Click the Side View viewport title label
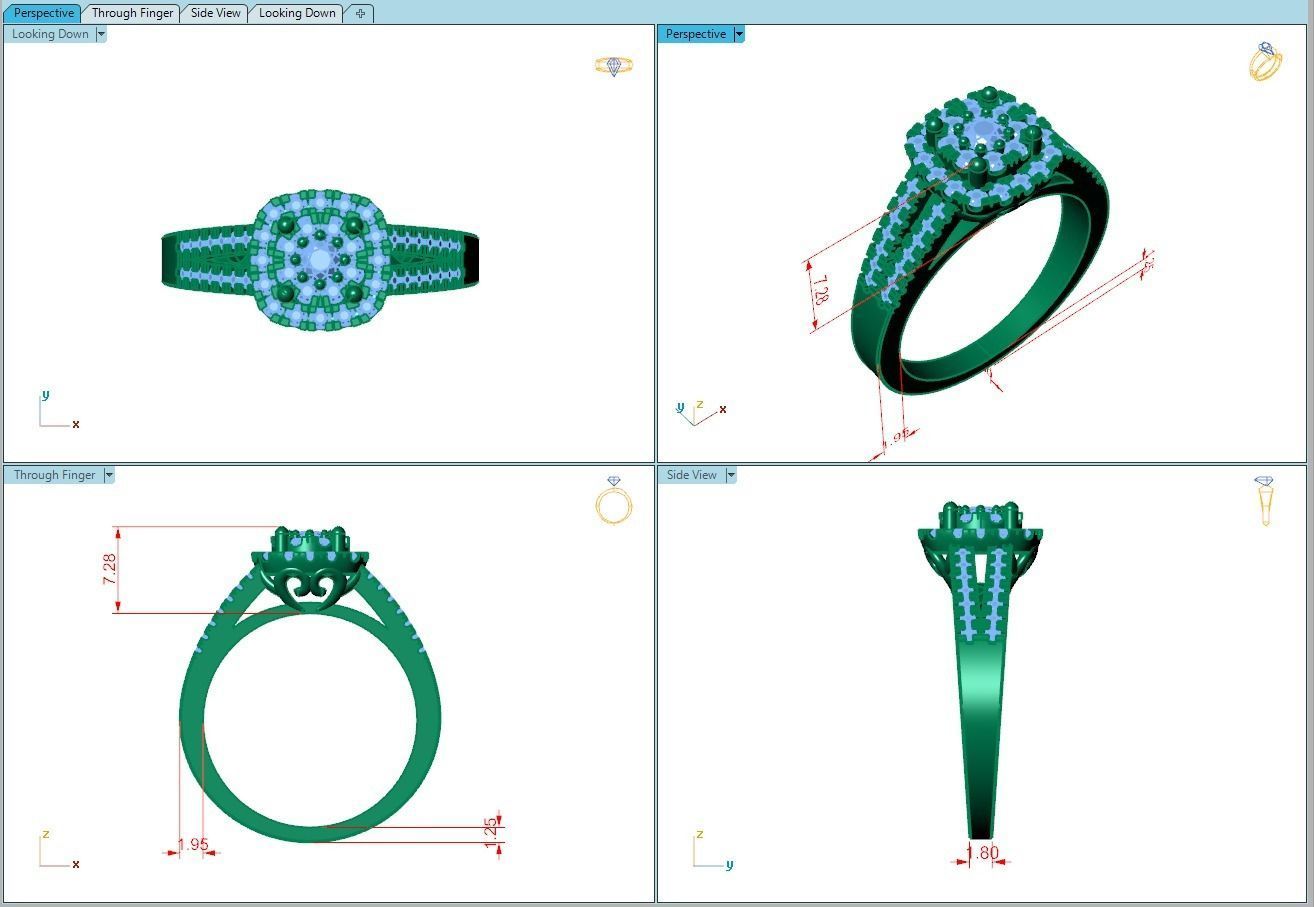The height and width of the screenshot is (907, 1314). (x=692, y=475)
